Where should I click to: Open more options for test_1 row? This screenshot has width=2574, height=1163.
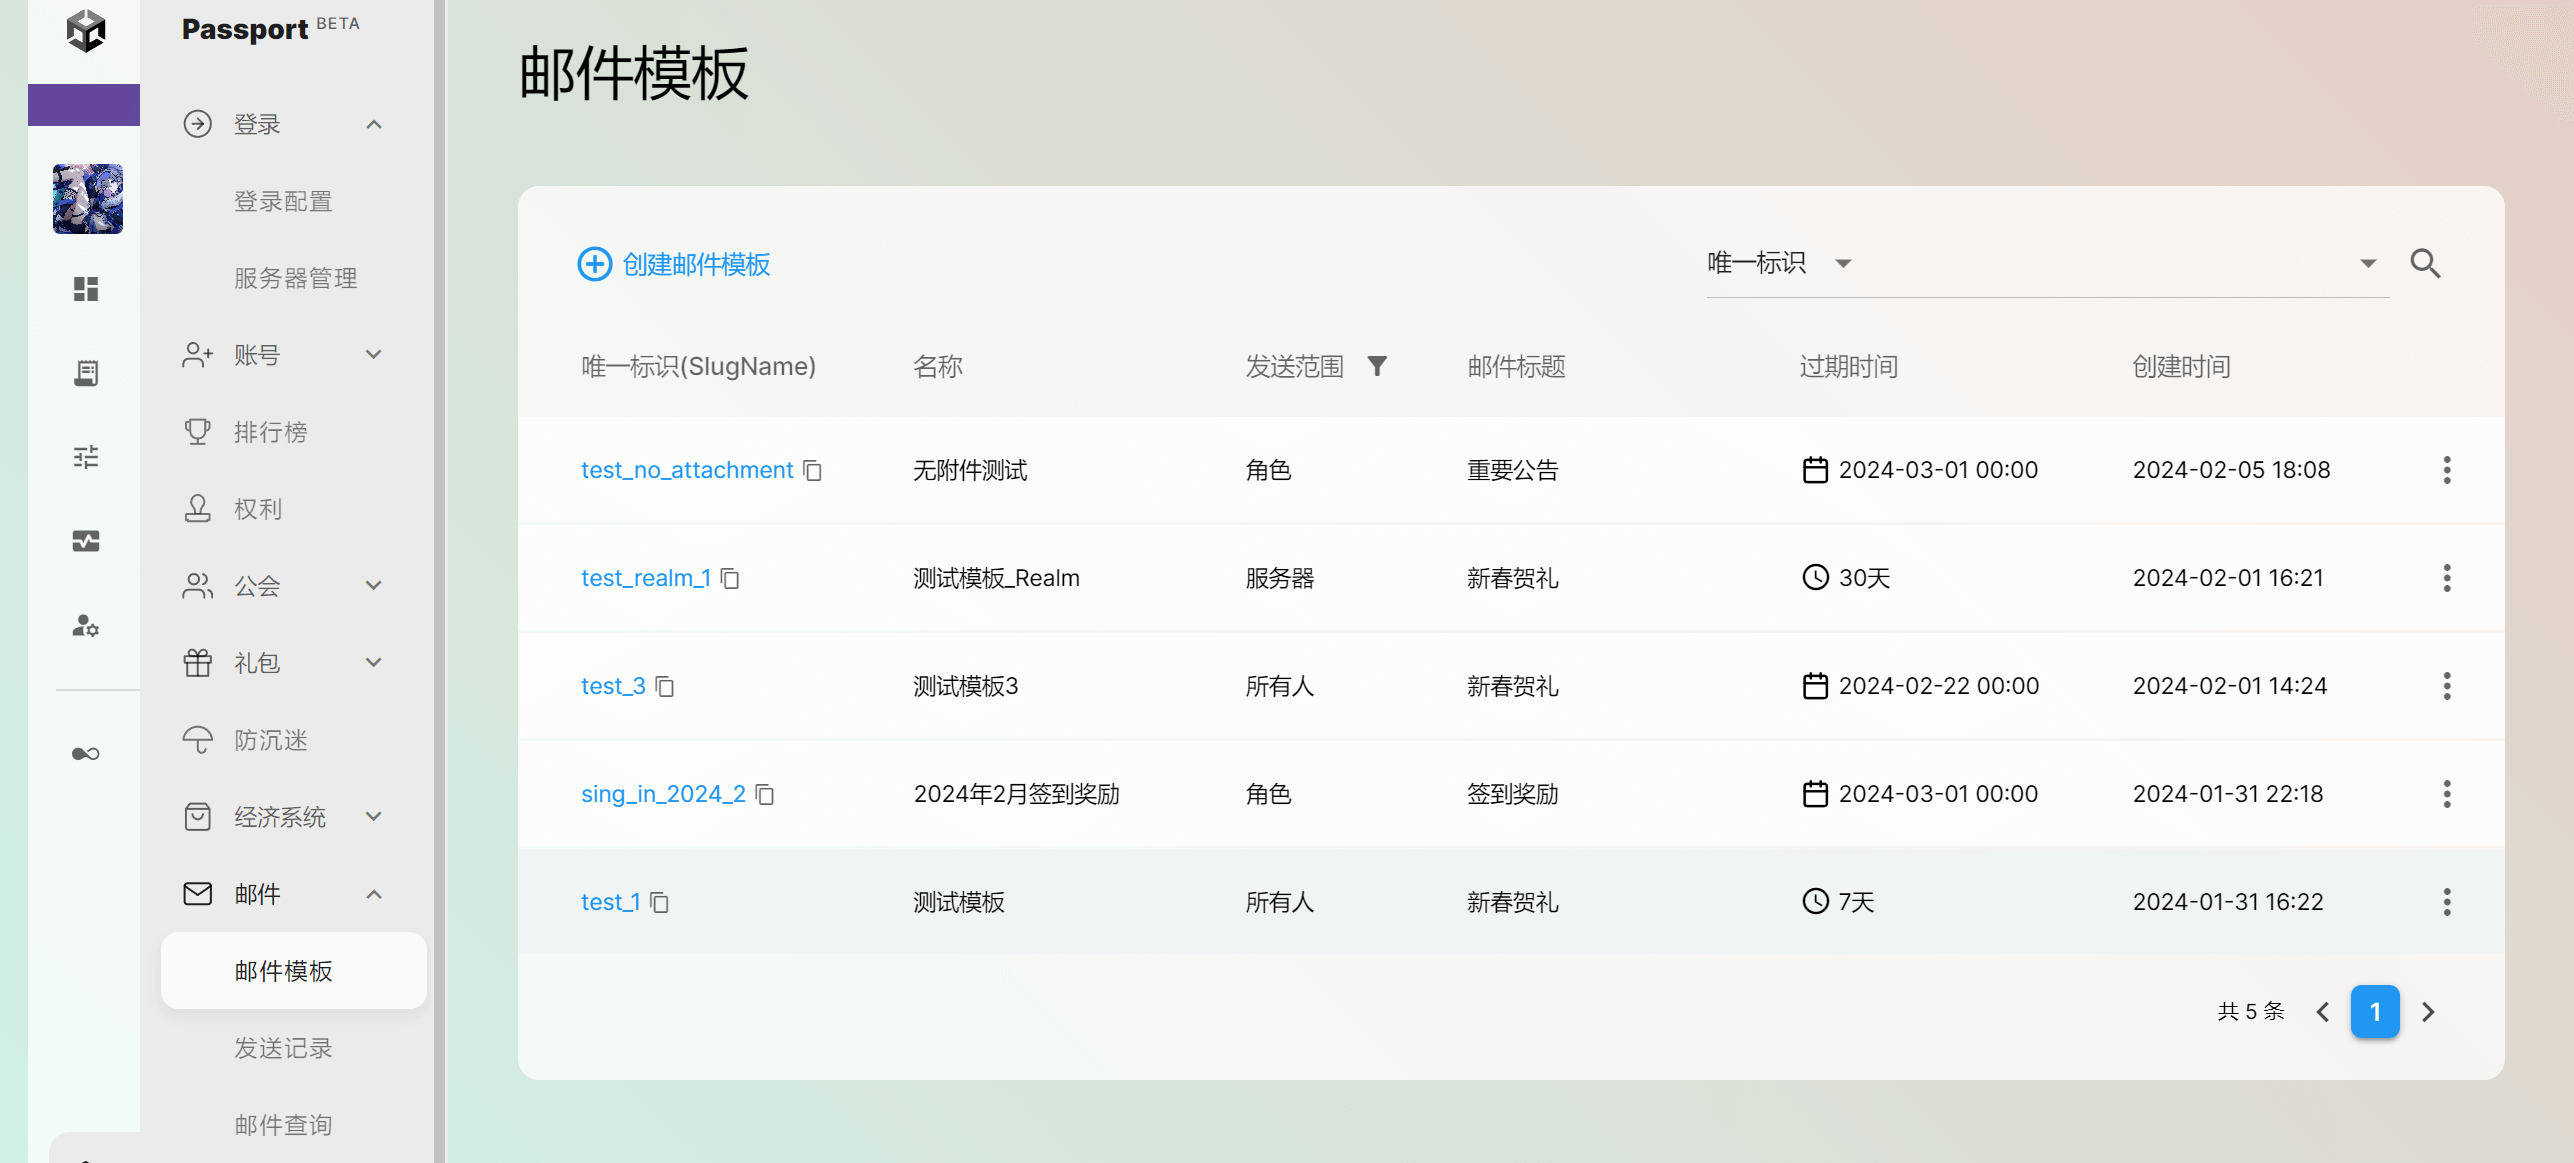point(2446,902)
